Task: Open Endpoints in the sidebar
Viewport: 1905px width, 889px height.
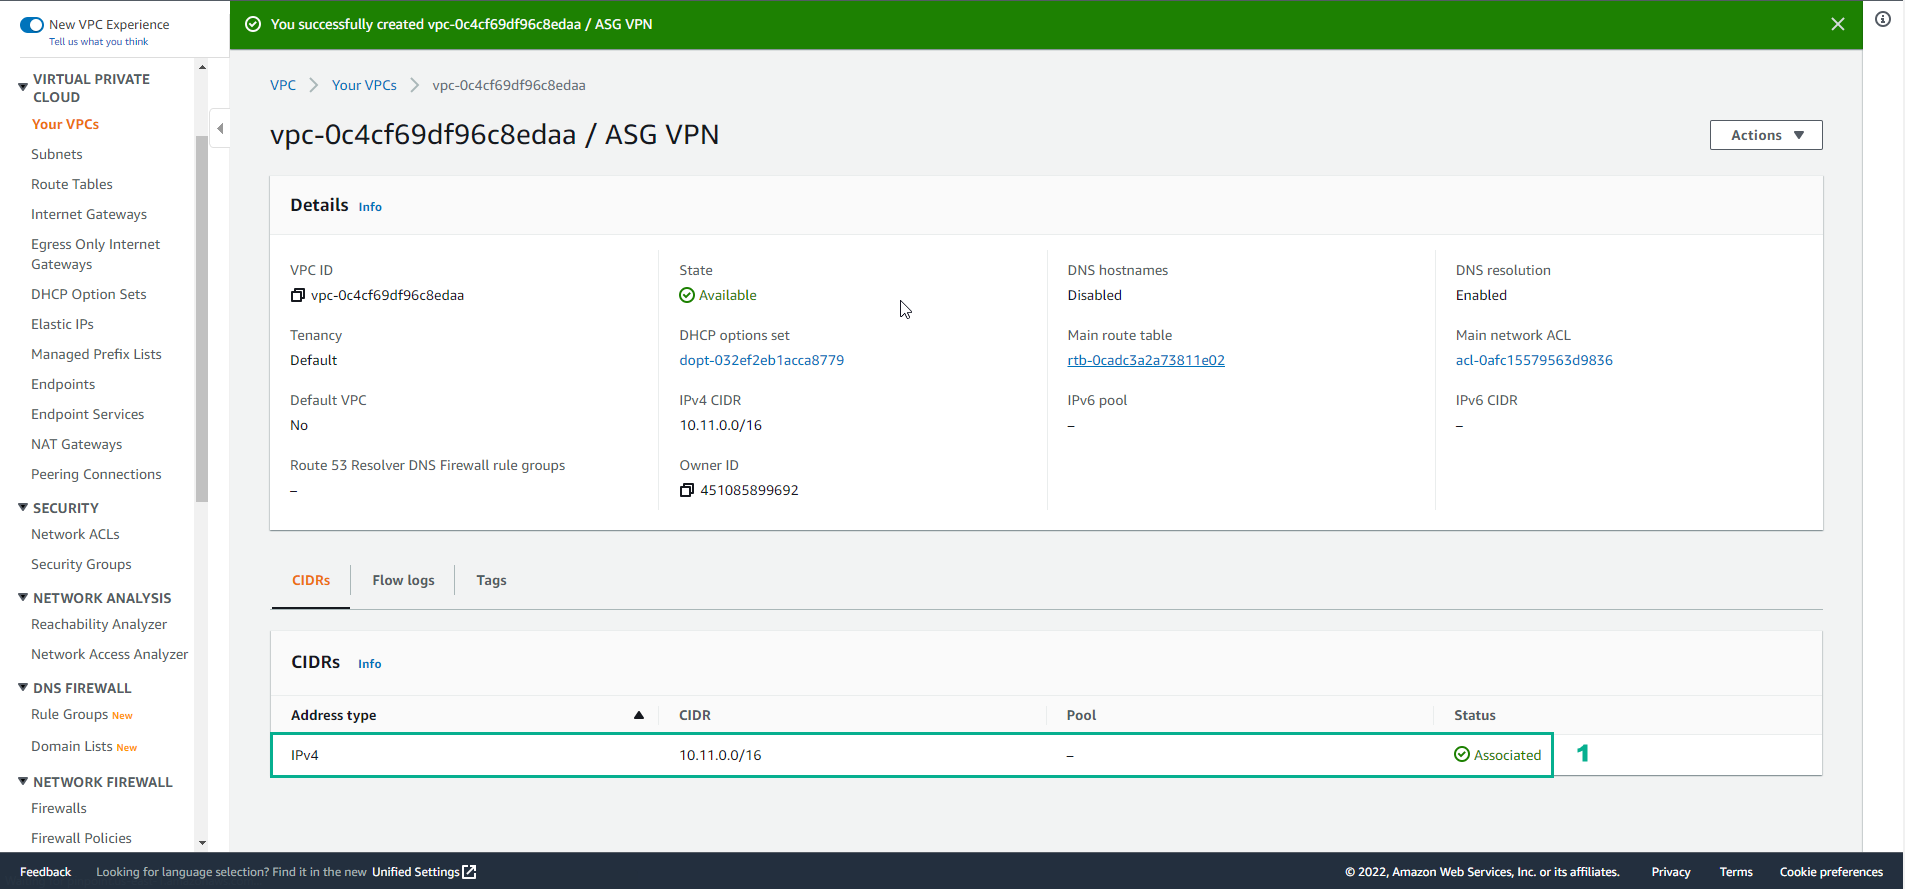Action: tap(63, 384)
